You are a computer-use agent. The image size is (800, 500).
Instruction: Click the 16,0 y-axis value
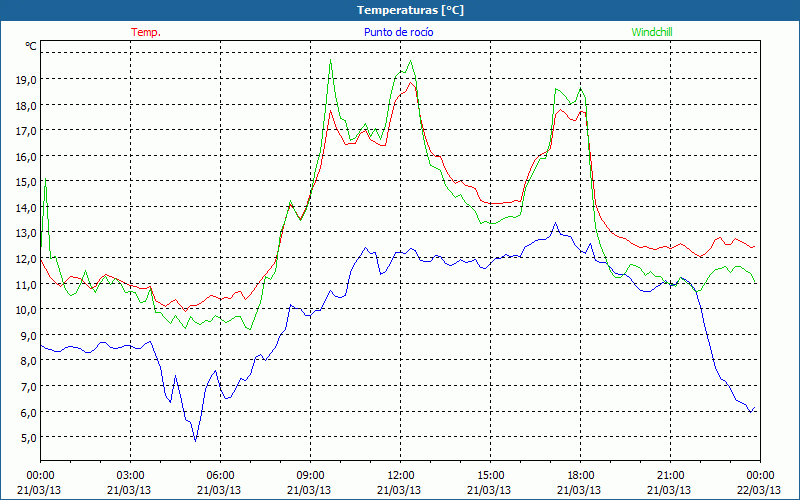pyautogui.click(x=27, y=157)
